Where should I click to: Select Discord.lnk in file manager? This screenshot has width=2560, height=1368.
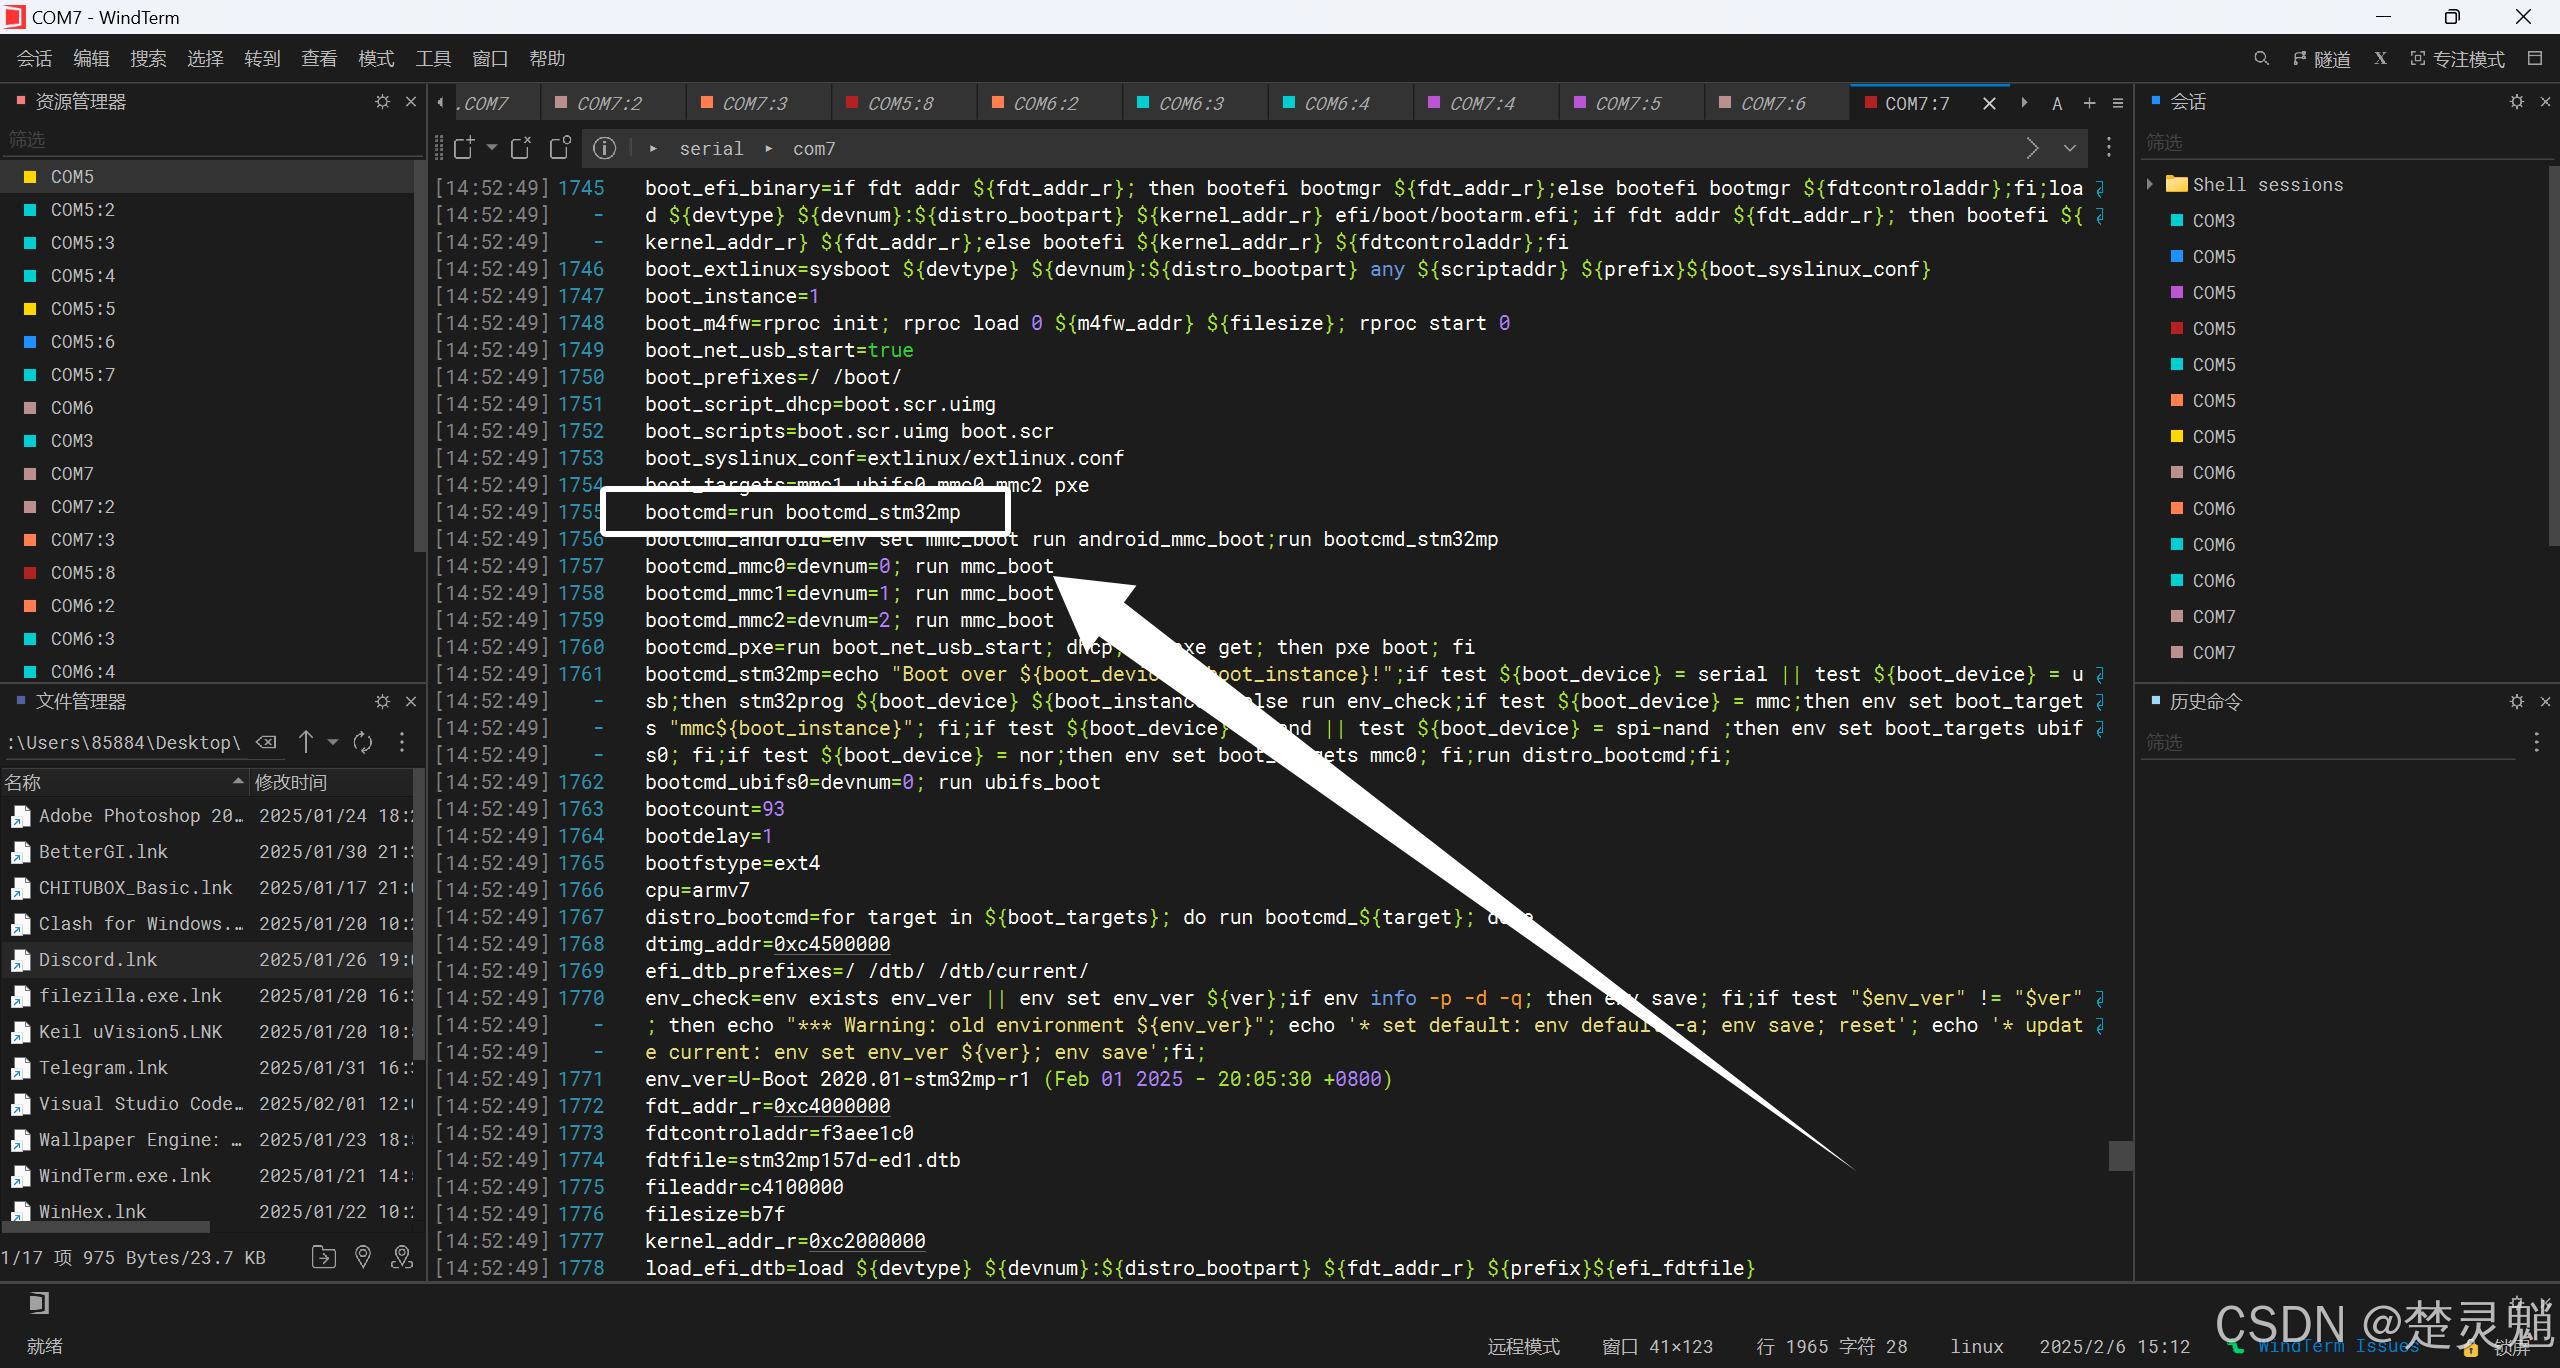[98, 959]
